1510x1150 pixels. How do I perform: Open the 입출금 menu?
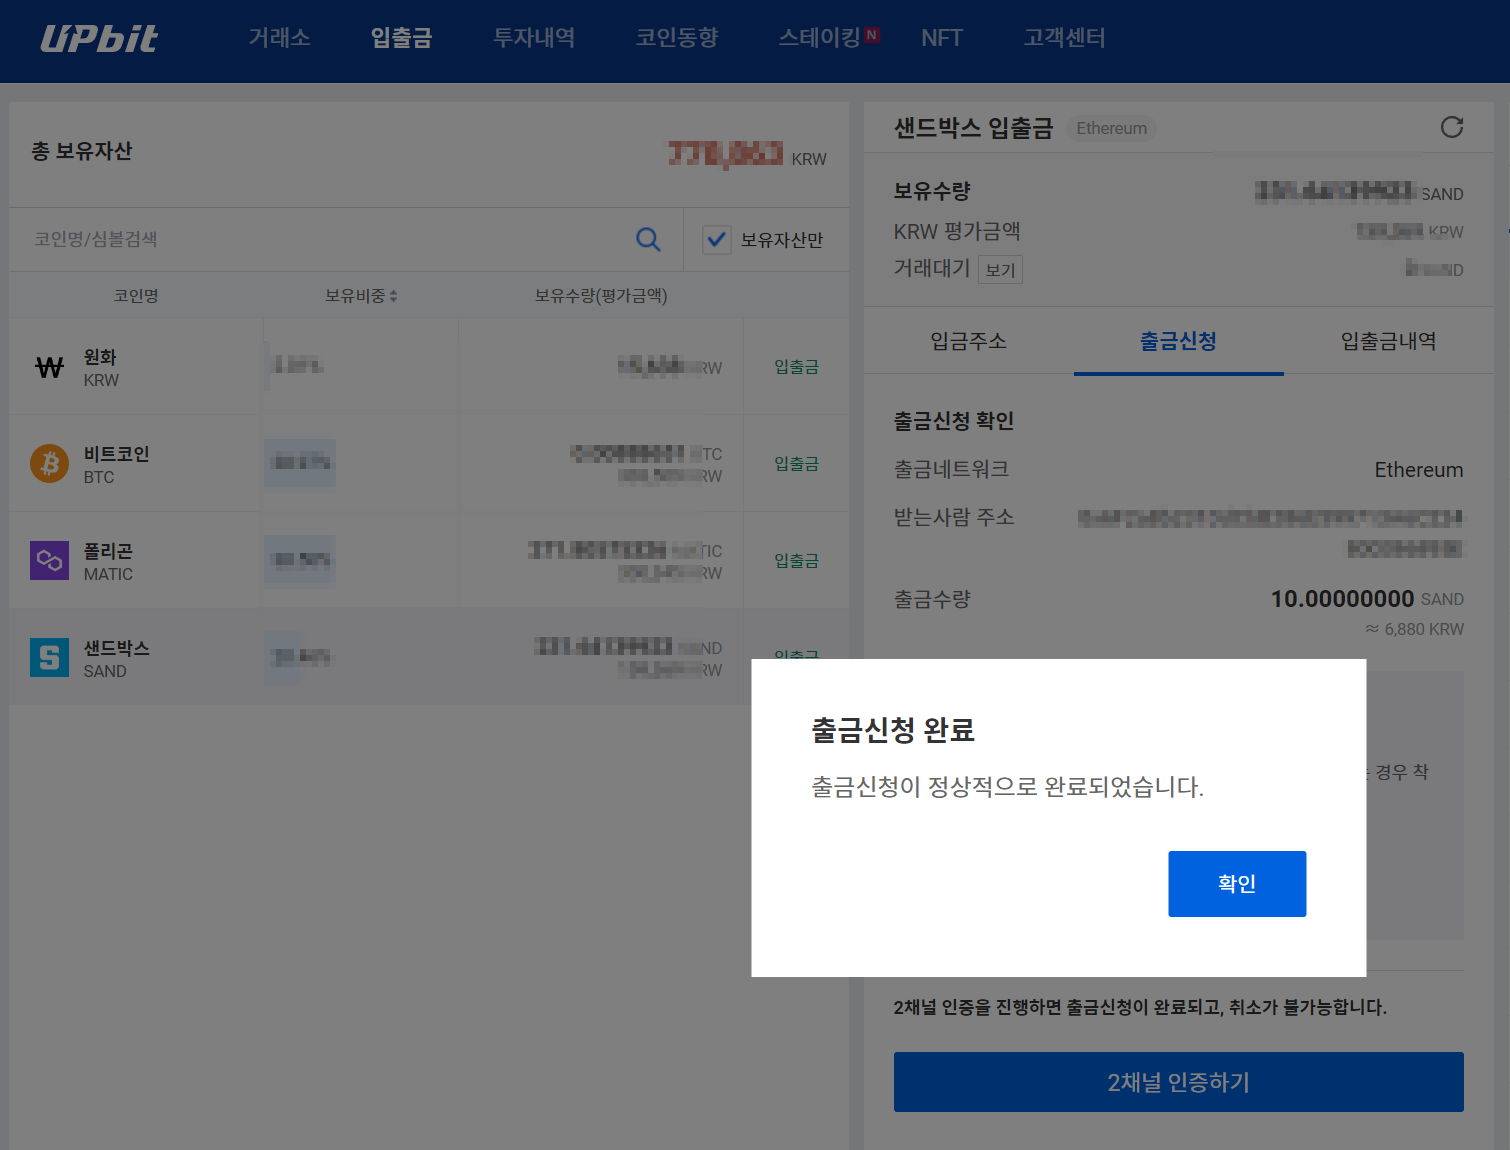pos(401,38)
